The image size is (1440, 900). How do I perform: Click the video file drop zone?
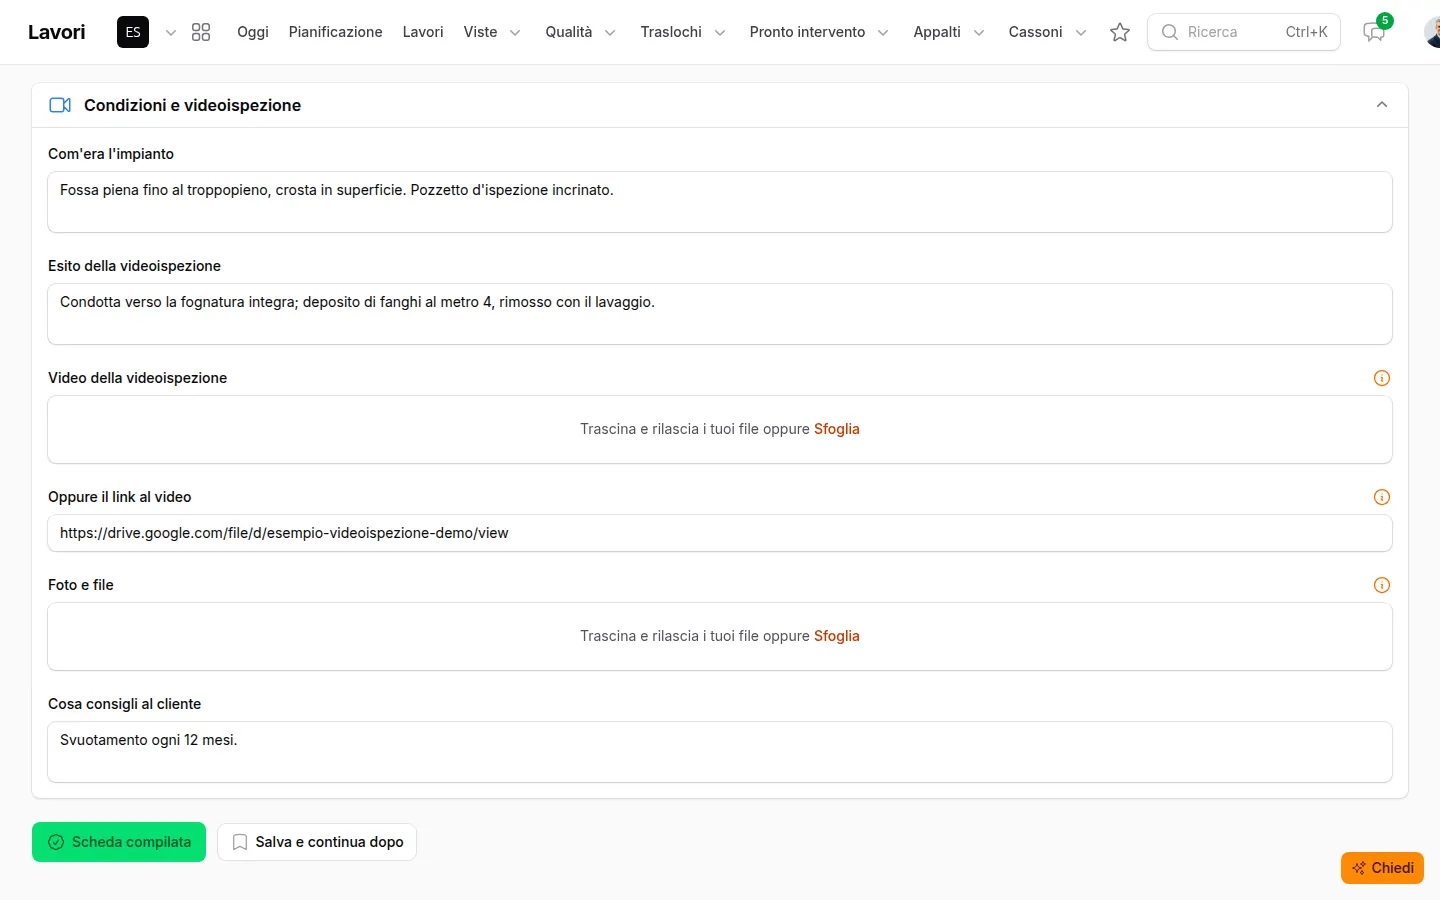tap(720, 430)
